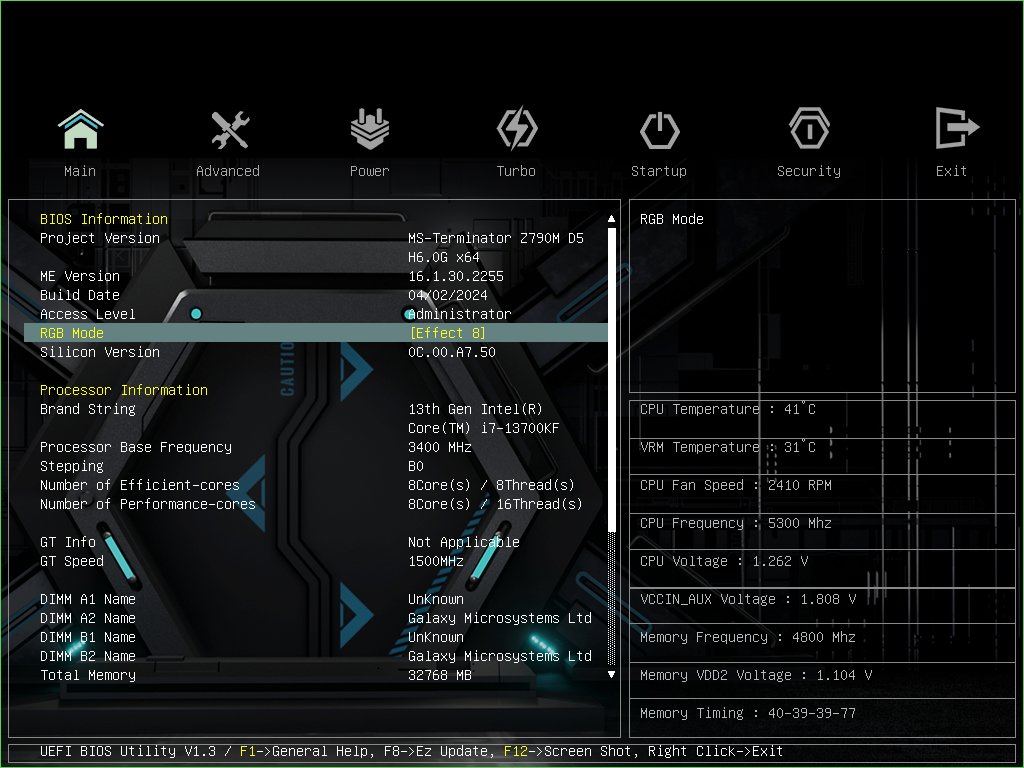The image size is (1024, 768).
Task: Click the Access Level label
Action: (88, 313)
